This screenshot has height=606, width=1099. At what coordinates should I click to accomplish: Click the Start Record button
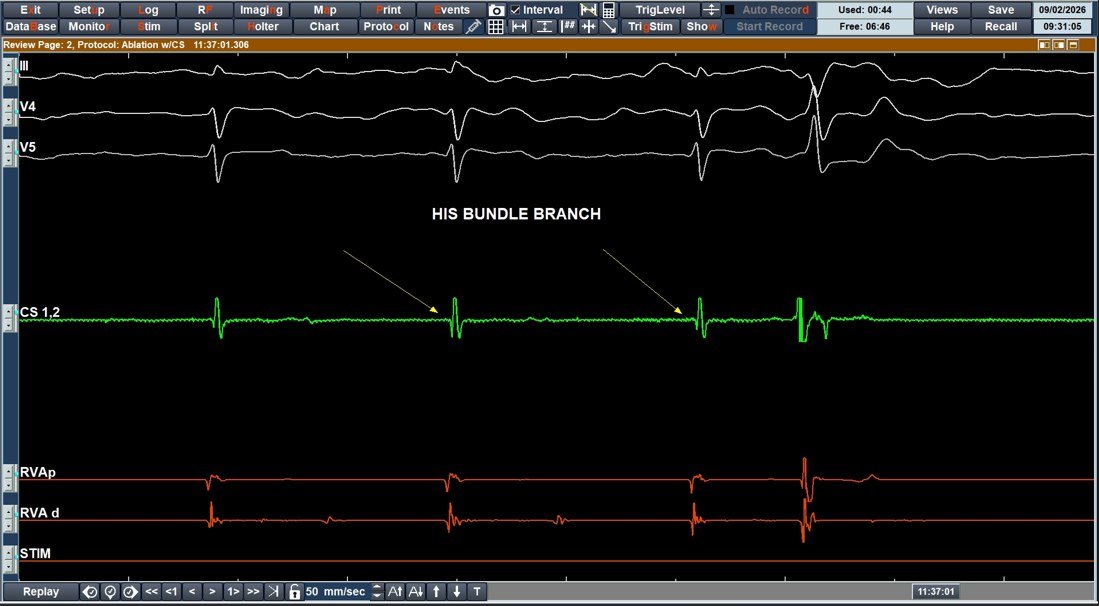click(x=770, y=27)
